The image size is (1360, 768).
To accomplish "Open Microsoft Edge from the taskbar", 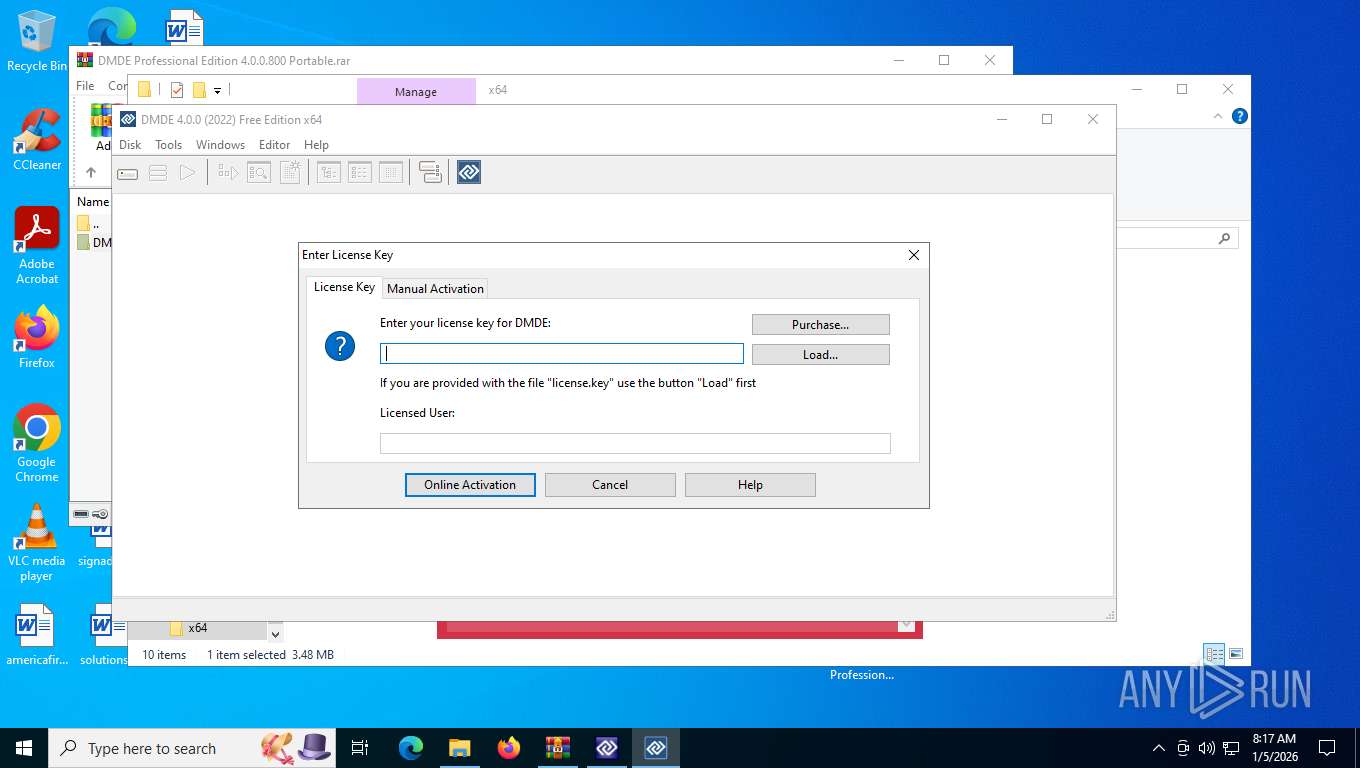I will [x=411, y=748].
